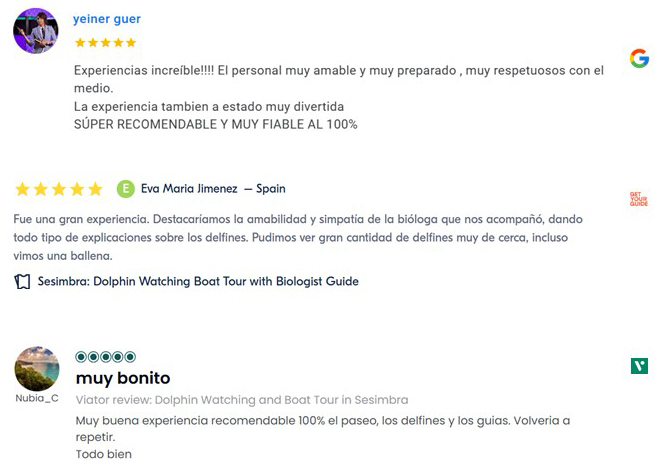Click yeiner guer's five-star rating

[x=106, y=43]
